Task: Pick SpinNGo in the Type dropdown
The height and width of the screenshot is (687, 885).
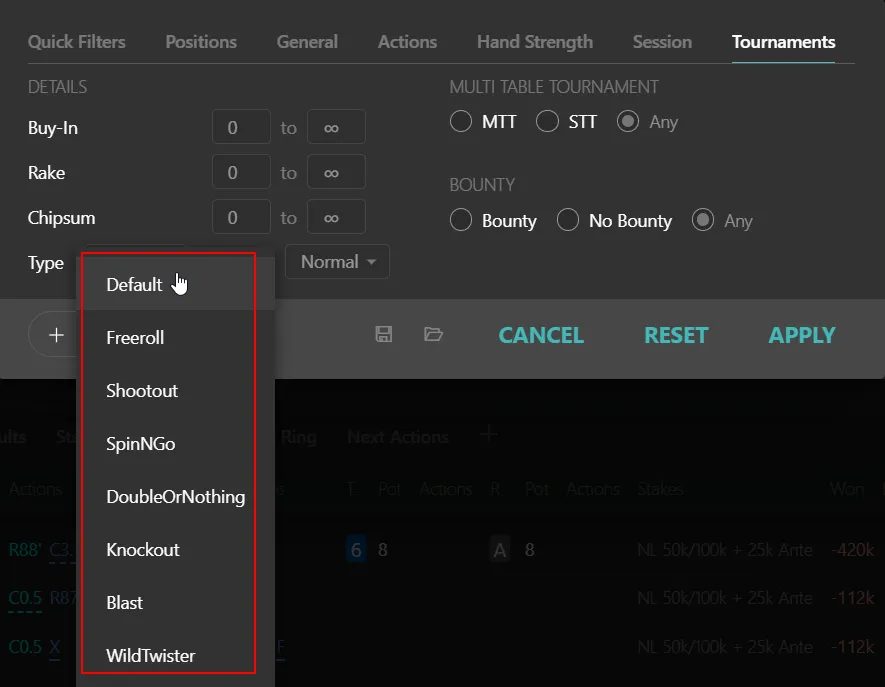Action: [141, 444]
